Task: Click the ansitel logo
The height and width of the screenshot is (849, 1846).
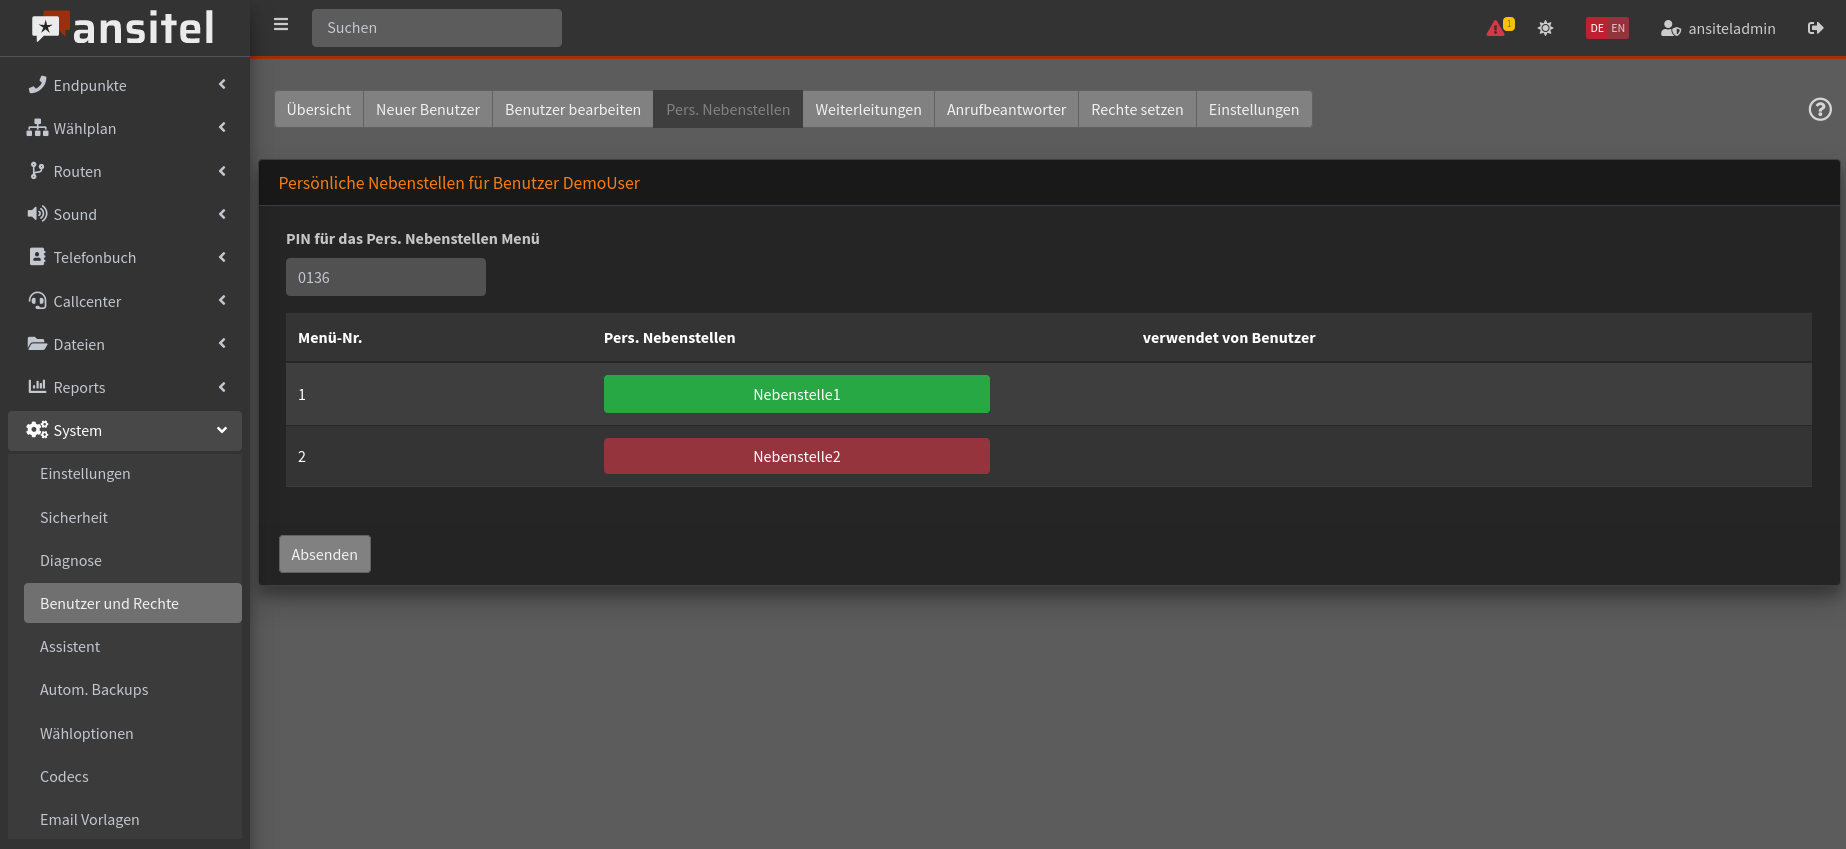Action: [123, 28]
